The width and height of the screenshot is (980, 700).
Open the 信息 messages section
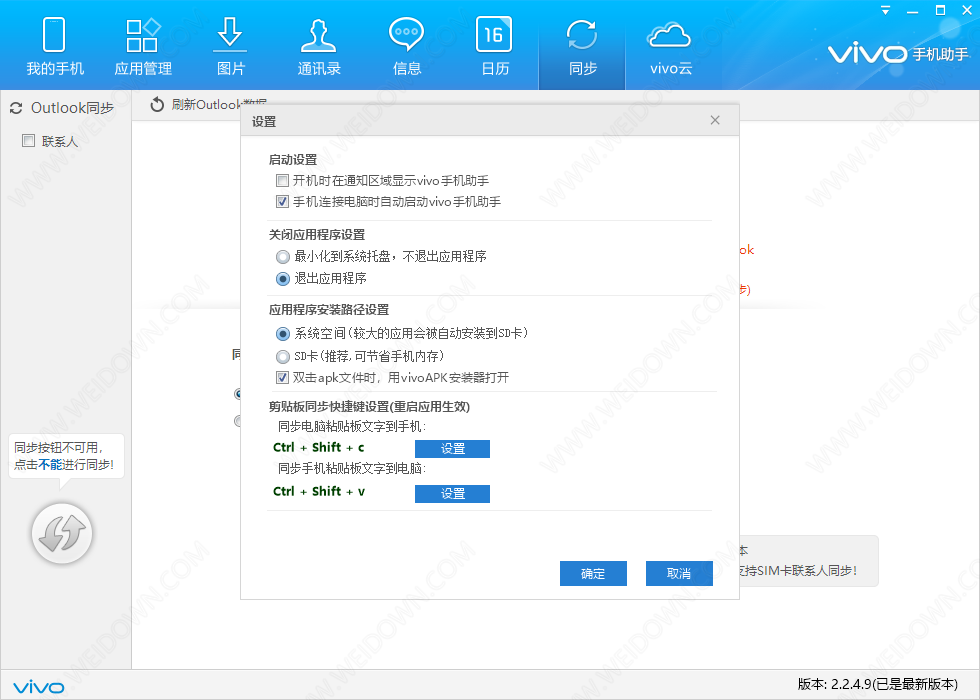click(x=407, y=47)
